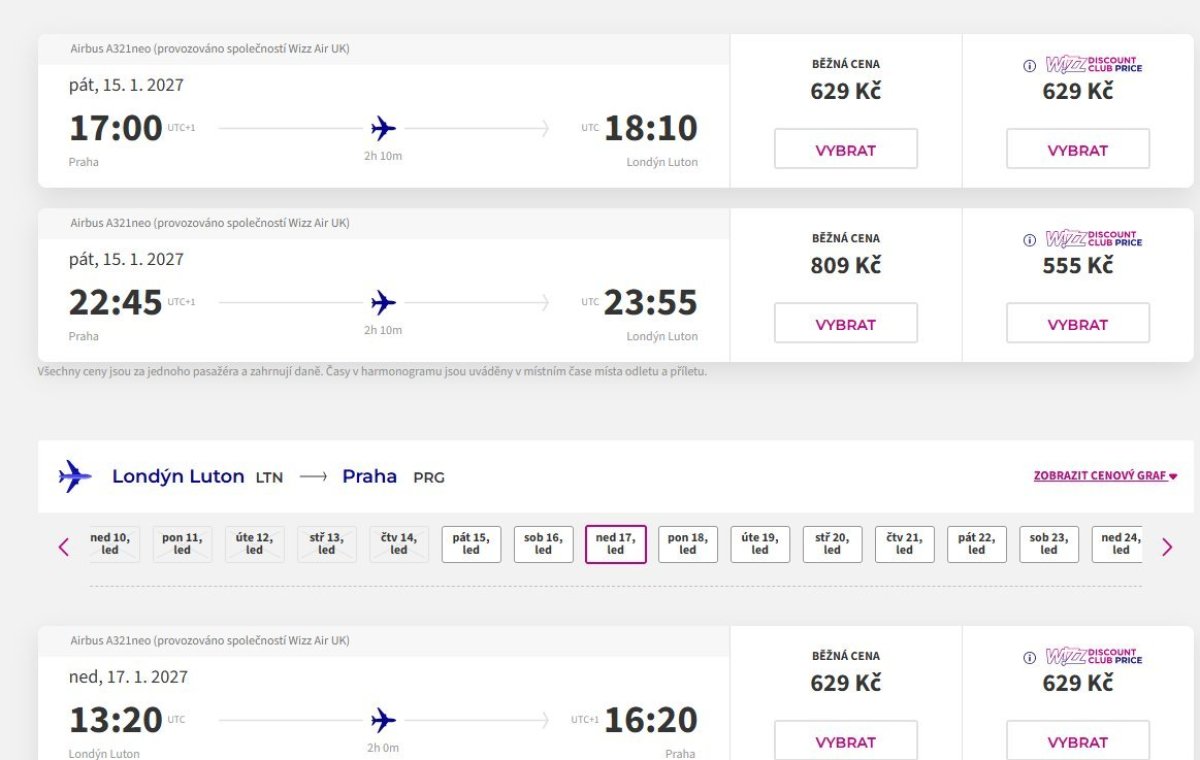1200x760 pixels.
Task: Choose regular price VYBRAT for 13:20 return flight
Action: pyautogui.click(x=846, y=741)
